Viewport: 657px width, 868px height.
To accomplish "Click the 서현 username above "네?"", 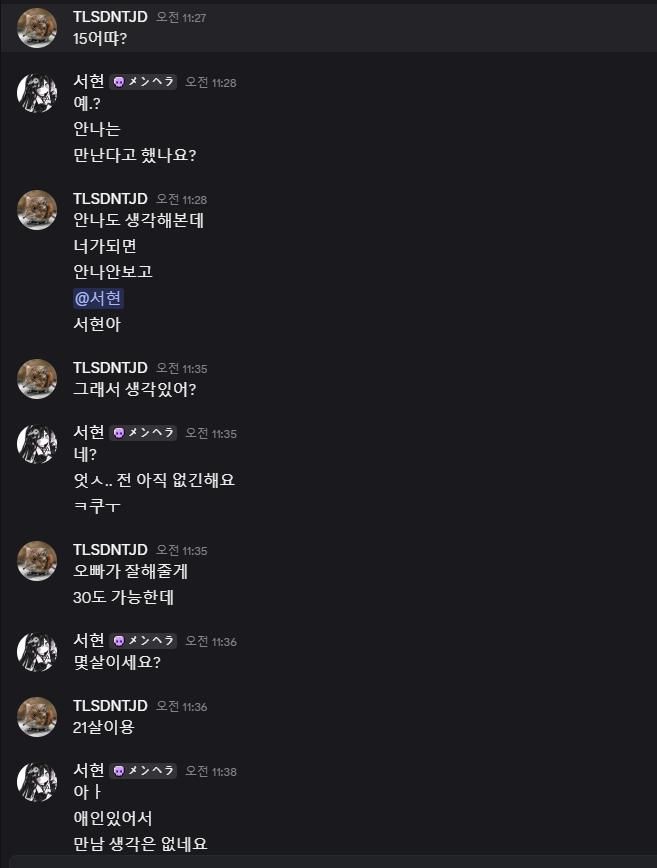I will pyautogui.click(x=88, y=433).
